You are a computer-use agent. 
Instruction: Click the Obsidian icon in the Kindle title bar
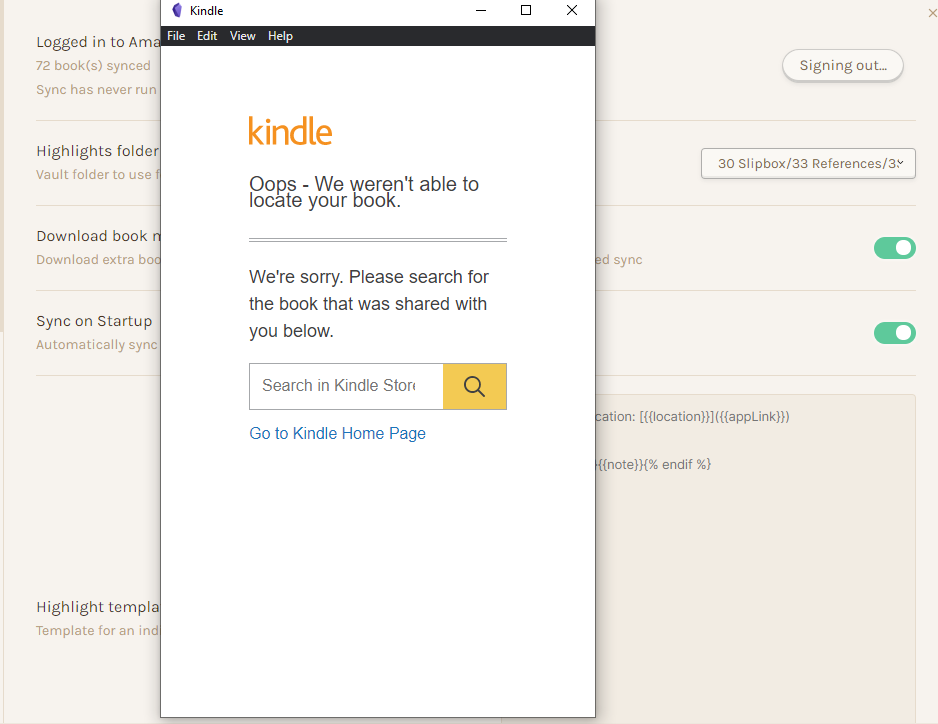[x=177, y=10]
